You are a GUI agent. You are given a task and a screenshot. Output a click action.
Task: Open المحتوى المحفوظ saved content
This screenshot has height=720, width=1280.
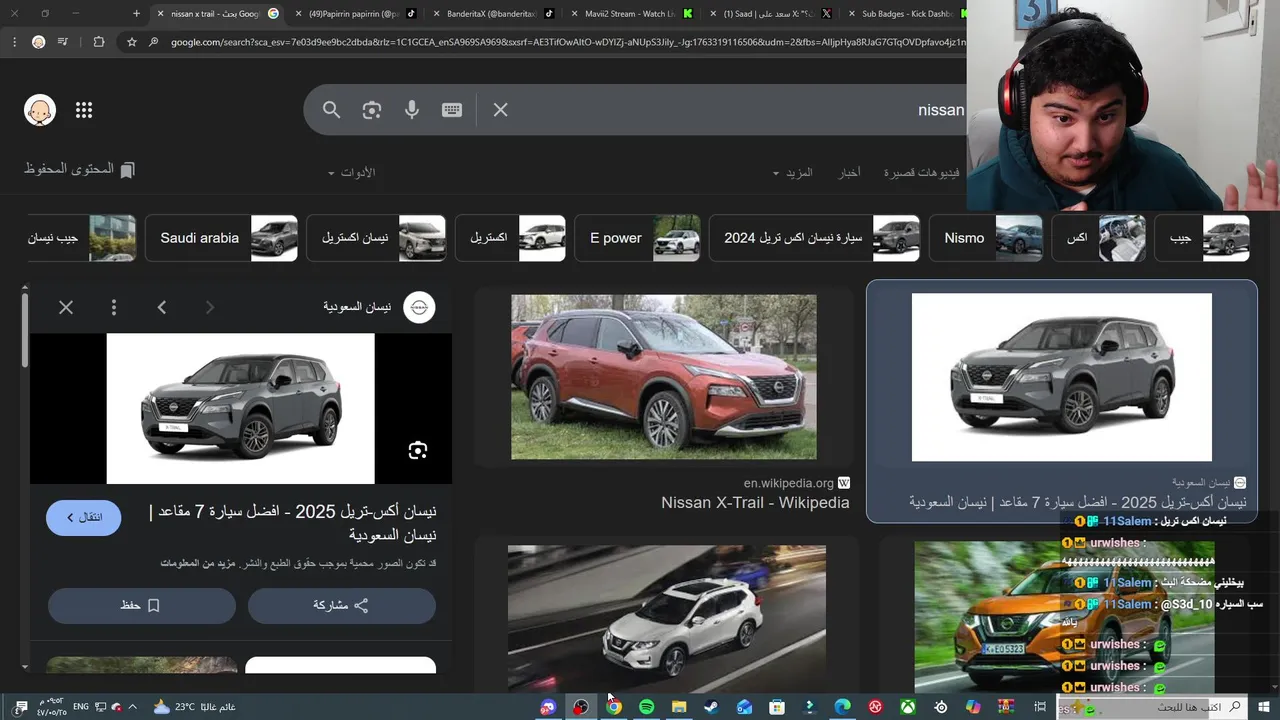[x=79, y=170]
